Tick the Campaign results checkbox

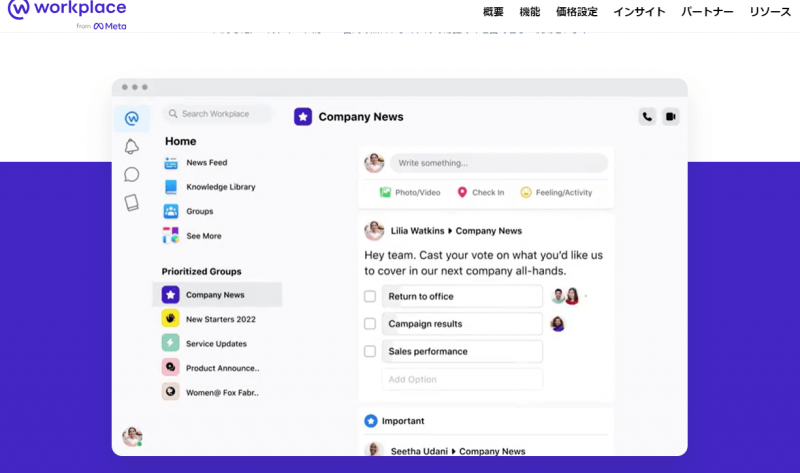[x=370, y=324]
